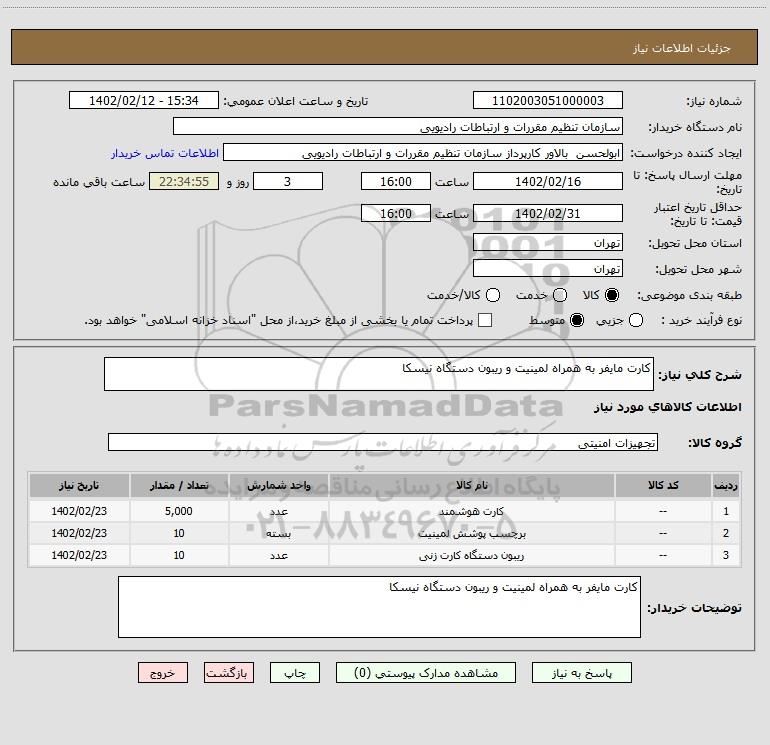This screenshot has width=770, height=745.
Task: Click the جزئیات اطلاعات نیاز header title
Action: (682, 48)
